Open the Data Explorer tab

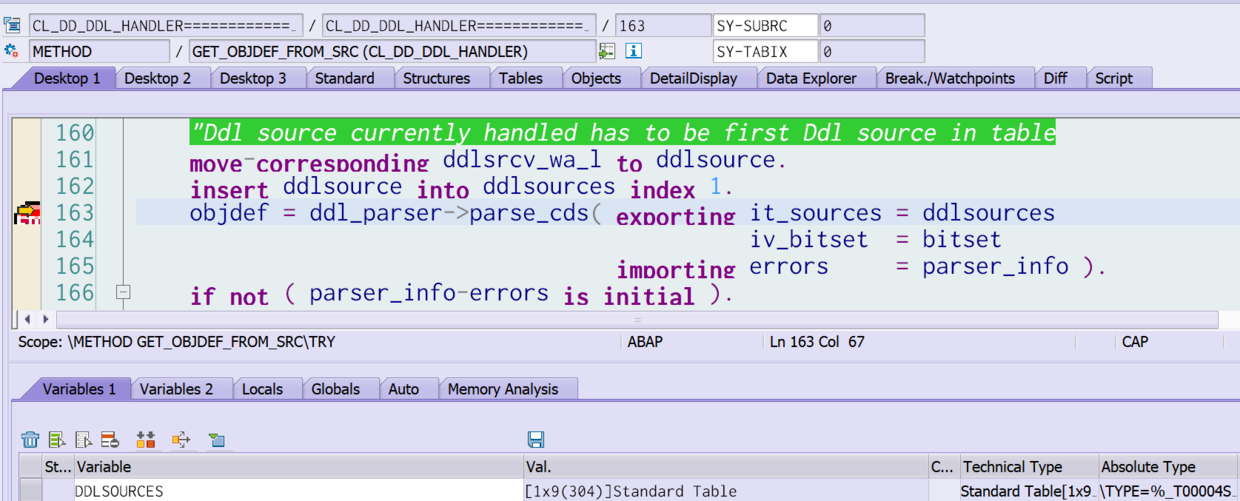pos(811,78)
